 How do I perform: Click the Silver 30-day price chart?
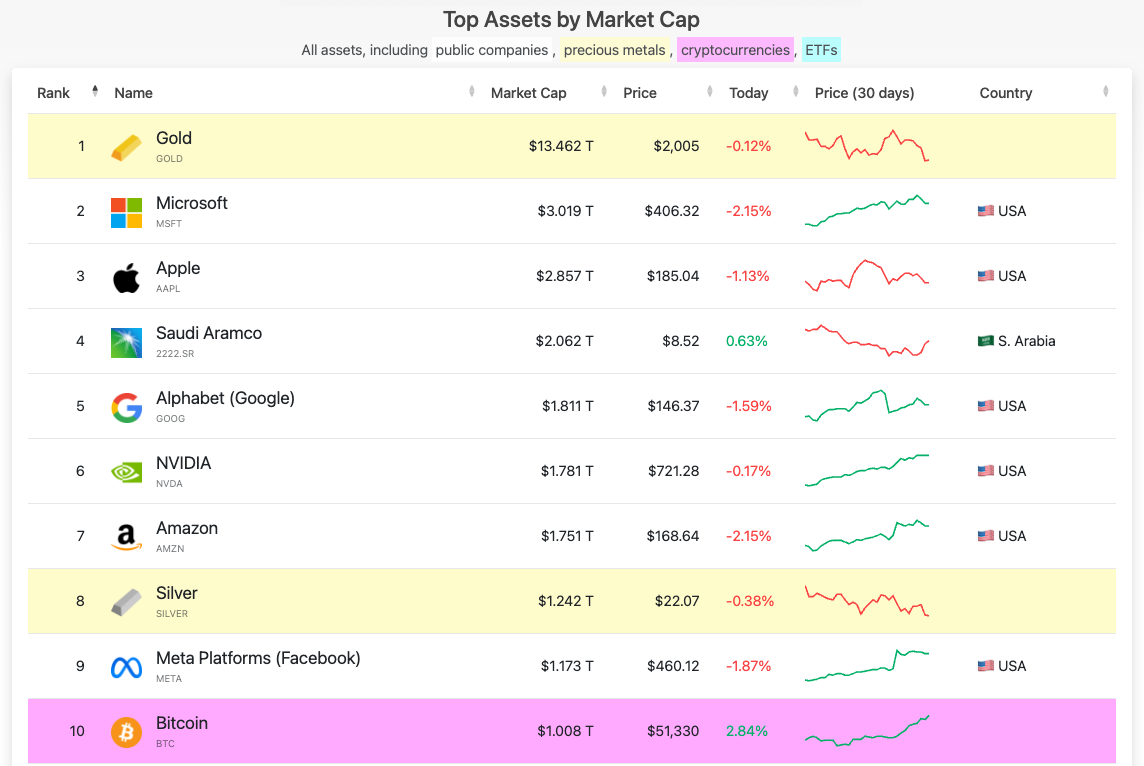coord(867,600)
